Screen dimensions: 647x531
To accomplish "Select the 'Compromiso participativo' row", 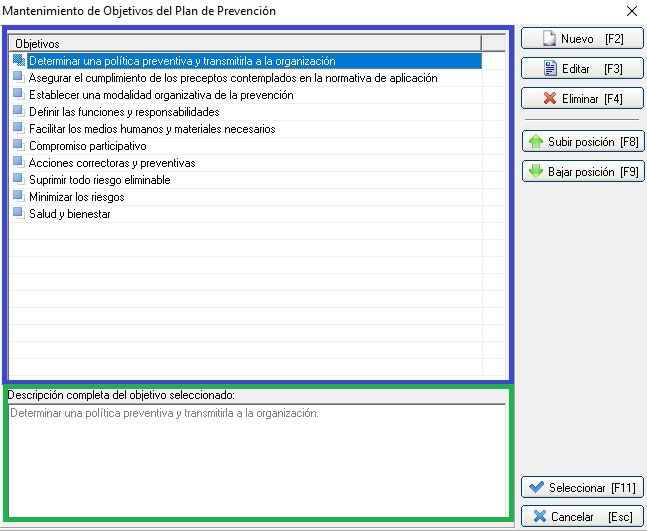I will click(x=87, y=146).
